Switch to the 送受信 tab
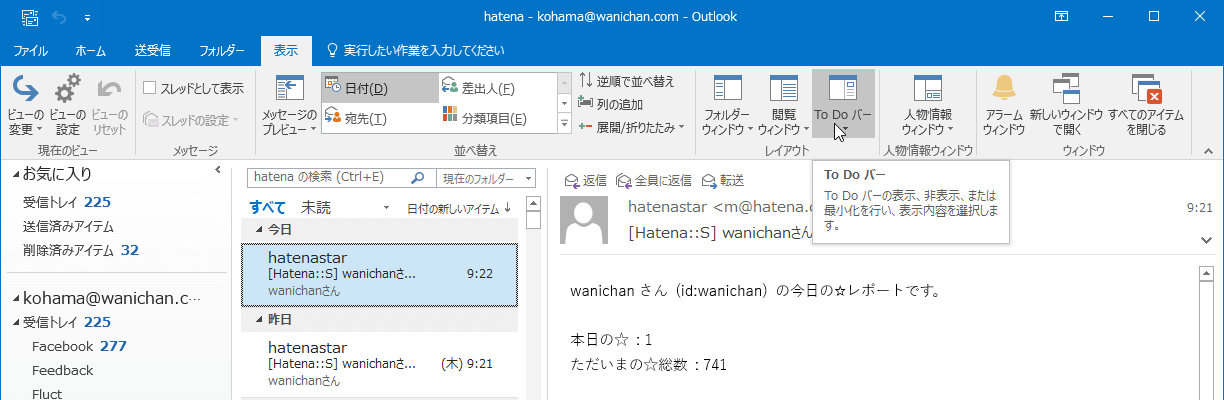The image size is (1224, 400). pos(153,49)
